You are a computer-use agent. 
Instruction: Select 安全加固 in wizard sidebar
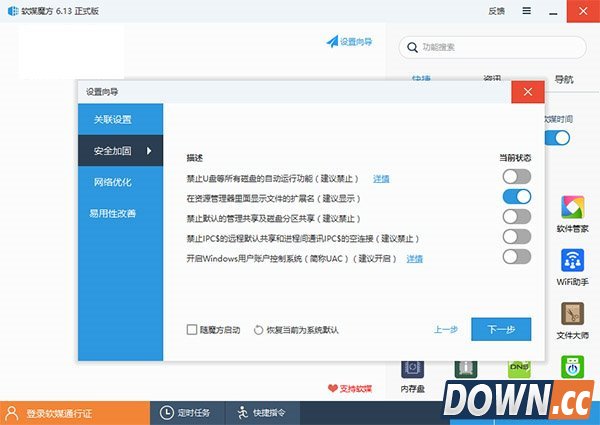pyautogui.click(x=121, y=150)
